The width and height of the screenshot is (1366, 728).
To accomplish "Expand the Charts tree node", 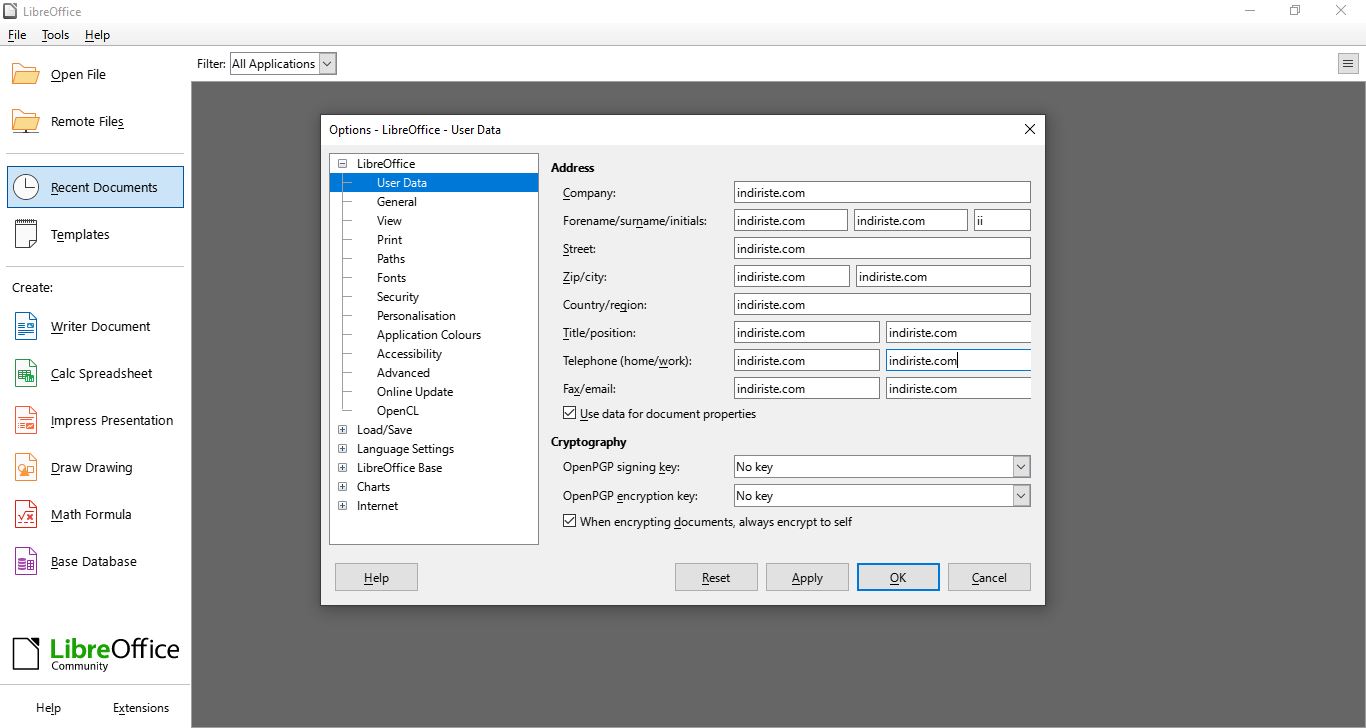I will [x=343, y=486].
